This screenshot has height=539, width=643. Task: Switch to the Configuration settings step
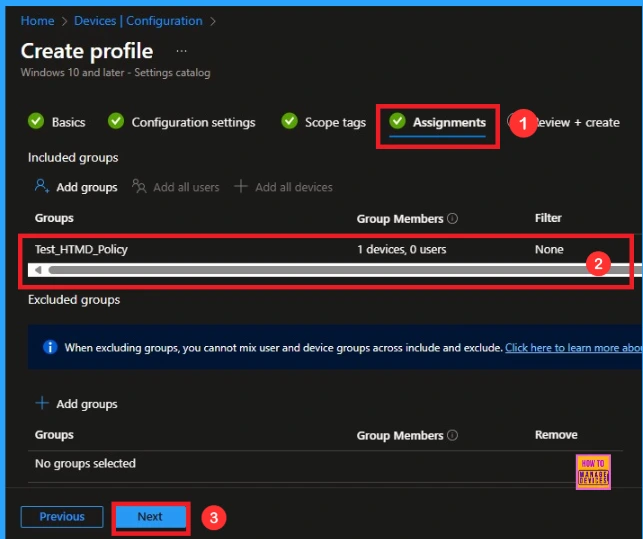pyautogui.click(x=193, y=122)
